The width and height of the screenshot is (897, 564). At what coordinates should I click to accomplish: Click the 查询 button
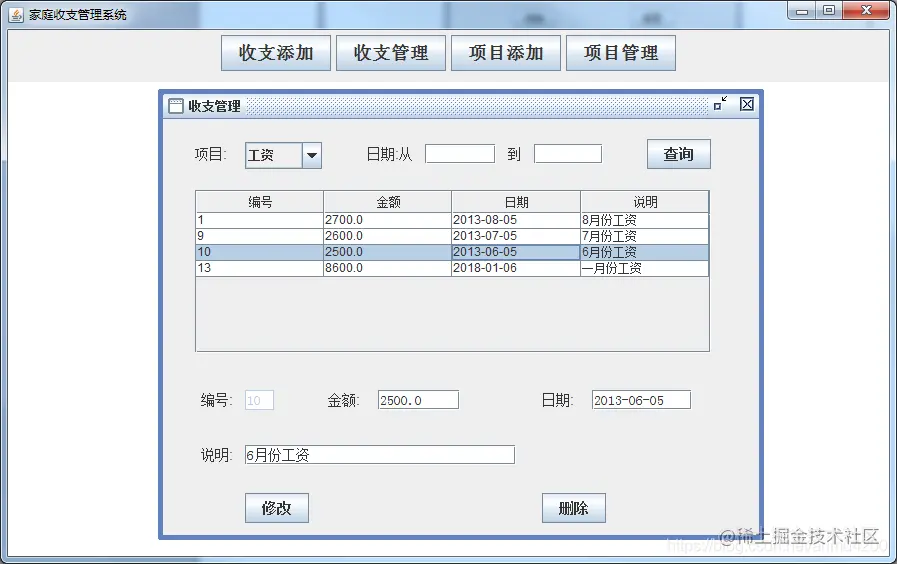point(678,154)
